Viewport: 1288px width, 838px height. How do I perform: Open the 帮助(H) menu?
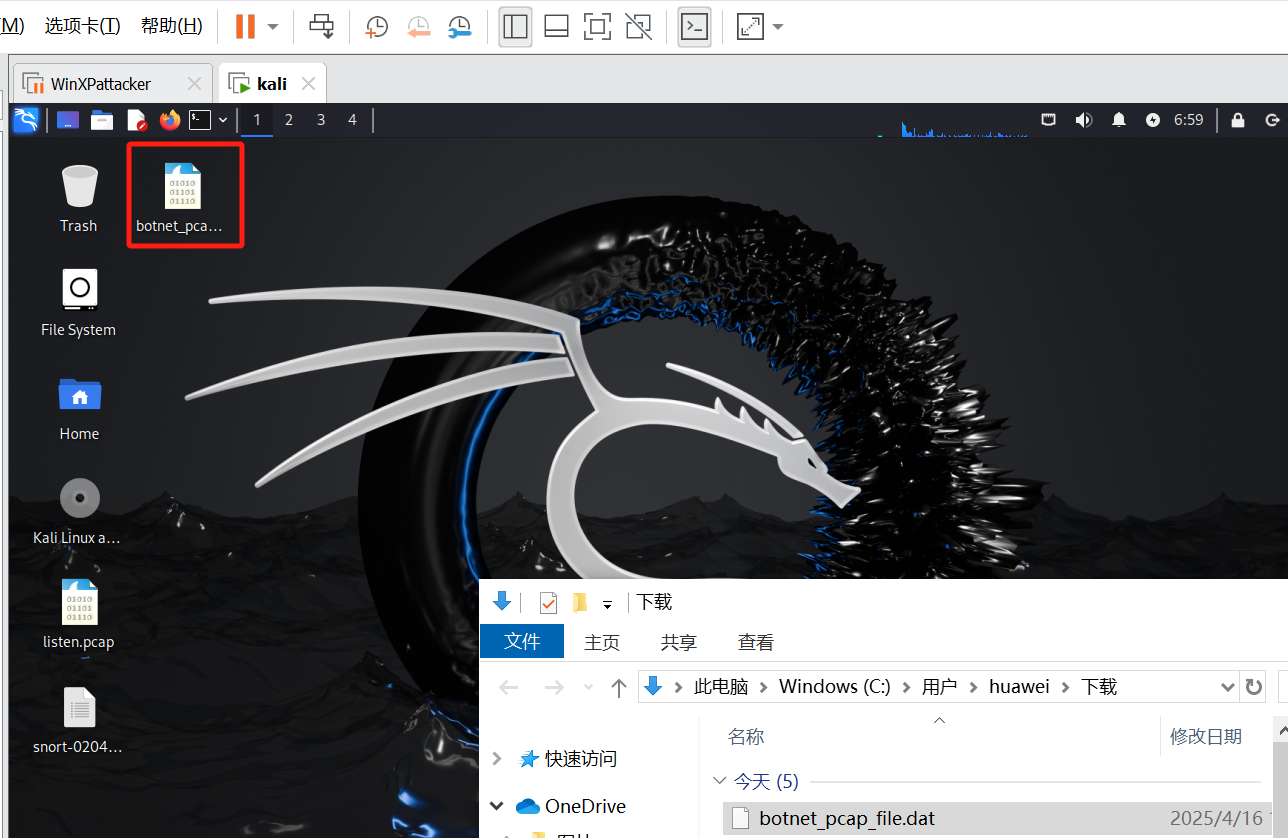click(x=172, y=26)
